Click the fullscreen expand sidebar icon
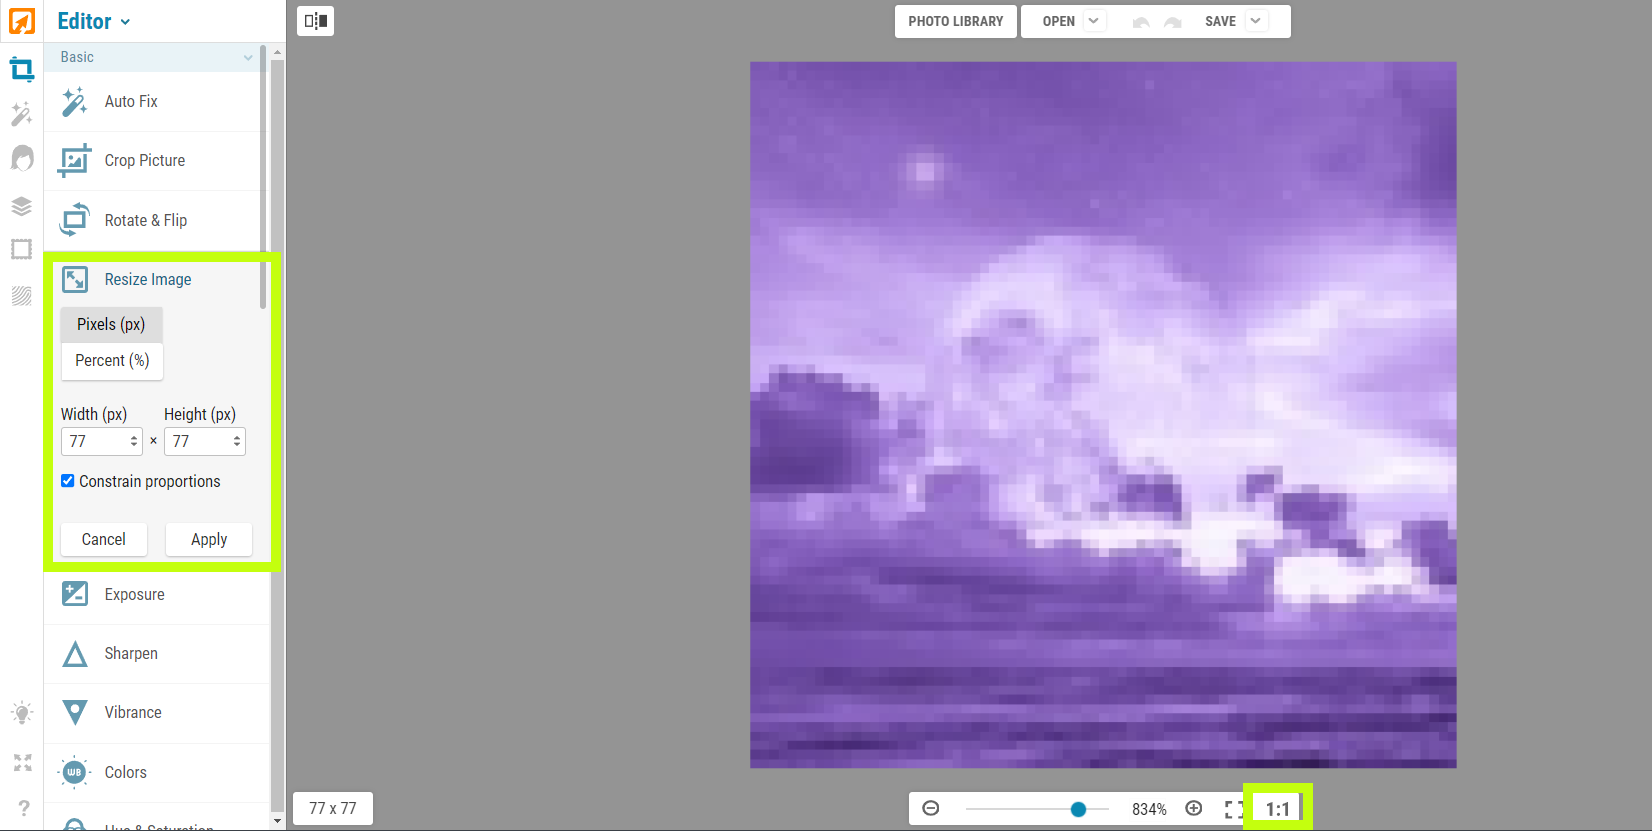The width and height of the screenshot is (1652, 831). [x=22, y=763]
